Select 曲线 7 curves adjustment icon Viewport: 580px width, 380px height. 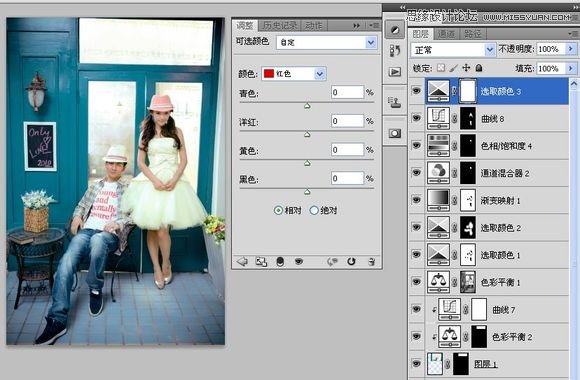tap(449, 309)
